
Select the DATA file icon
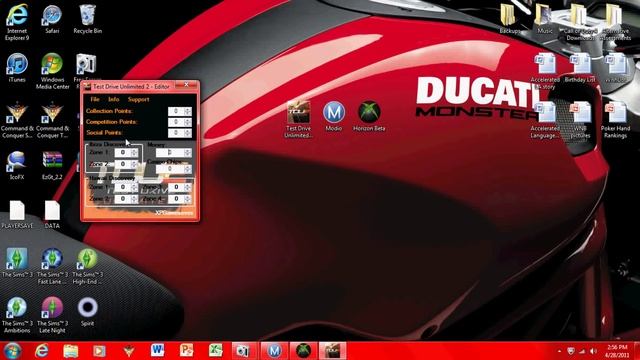pos(52,214)
